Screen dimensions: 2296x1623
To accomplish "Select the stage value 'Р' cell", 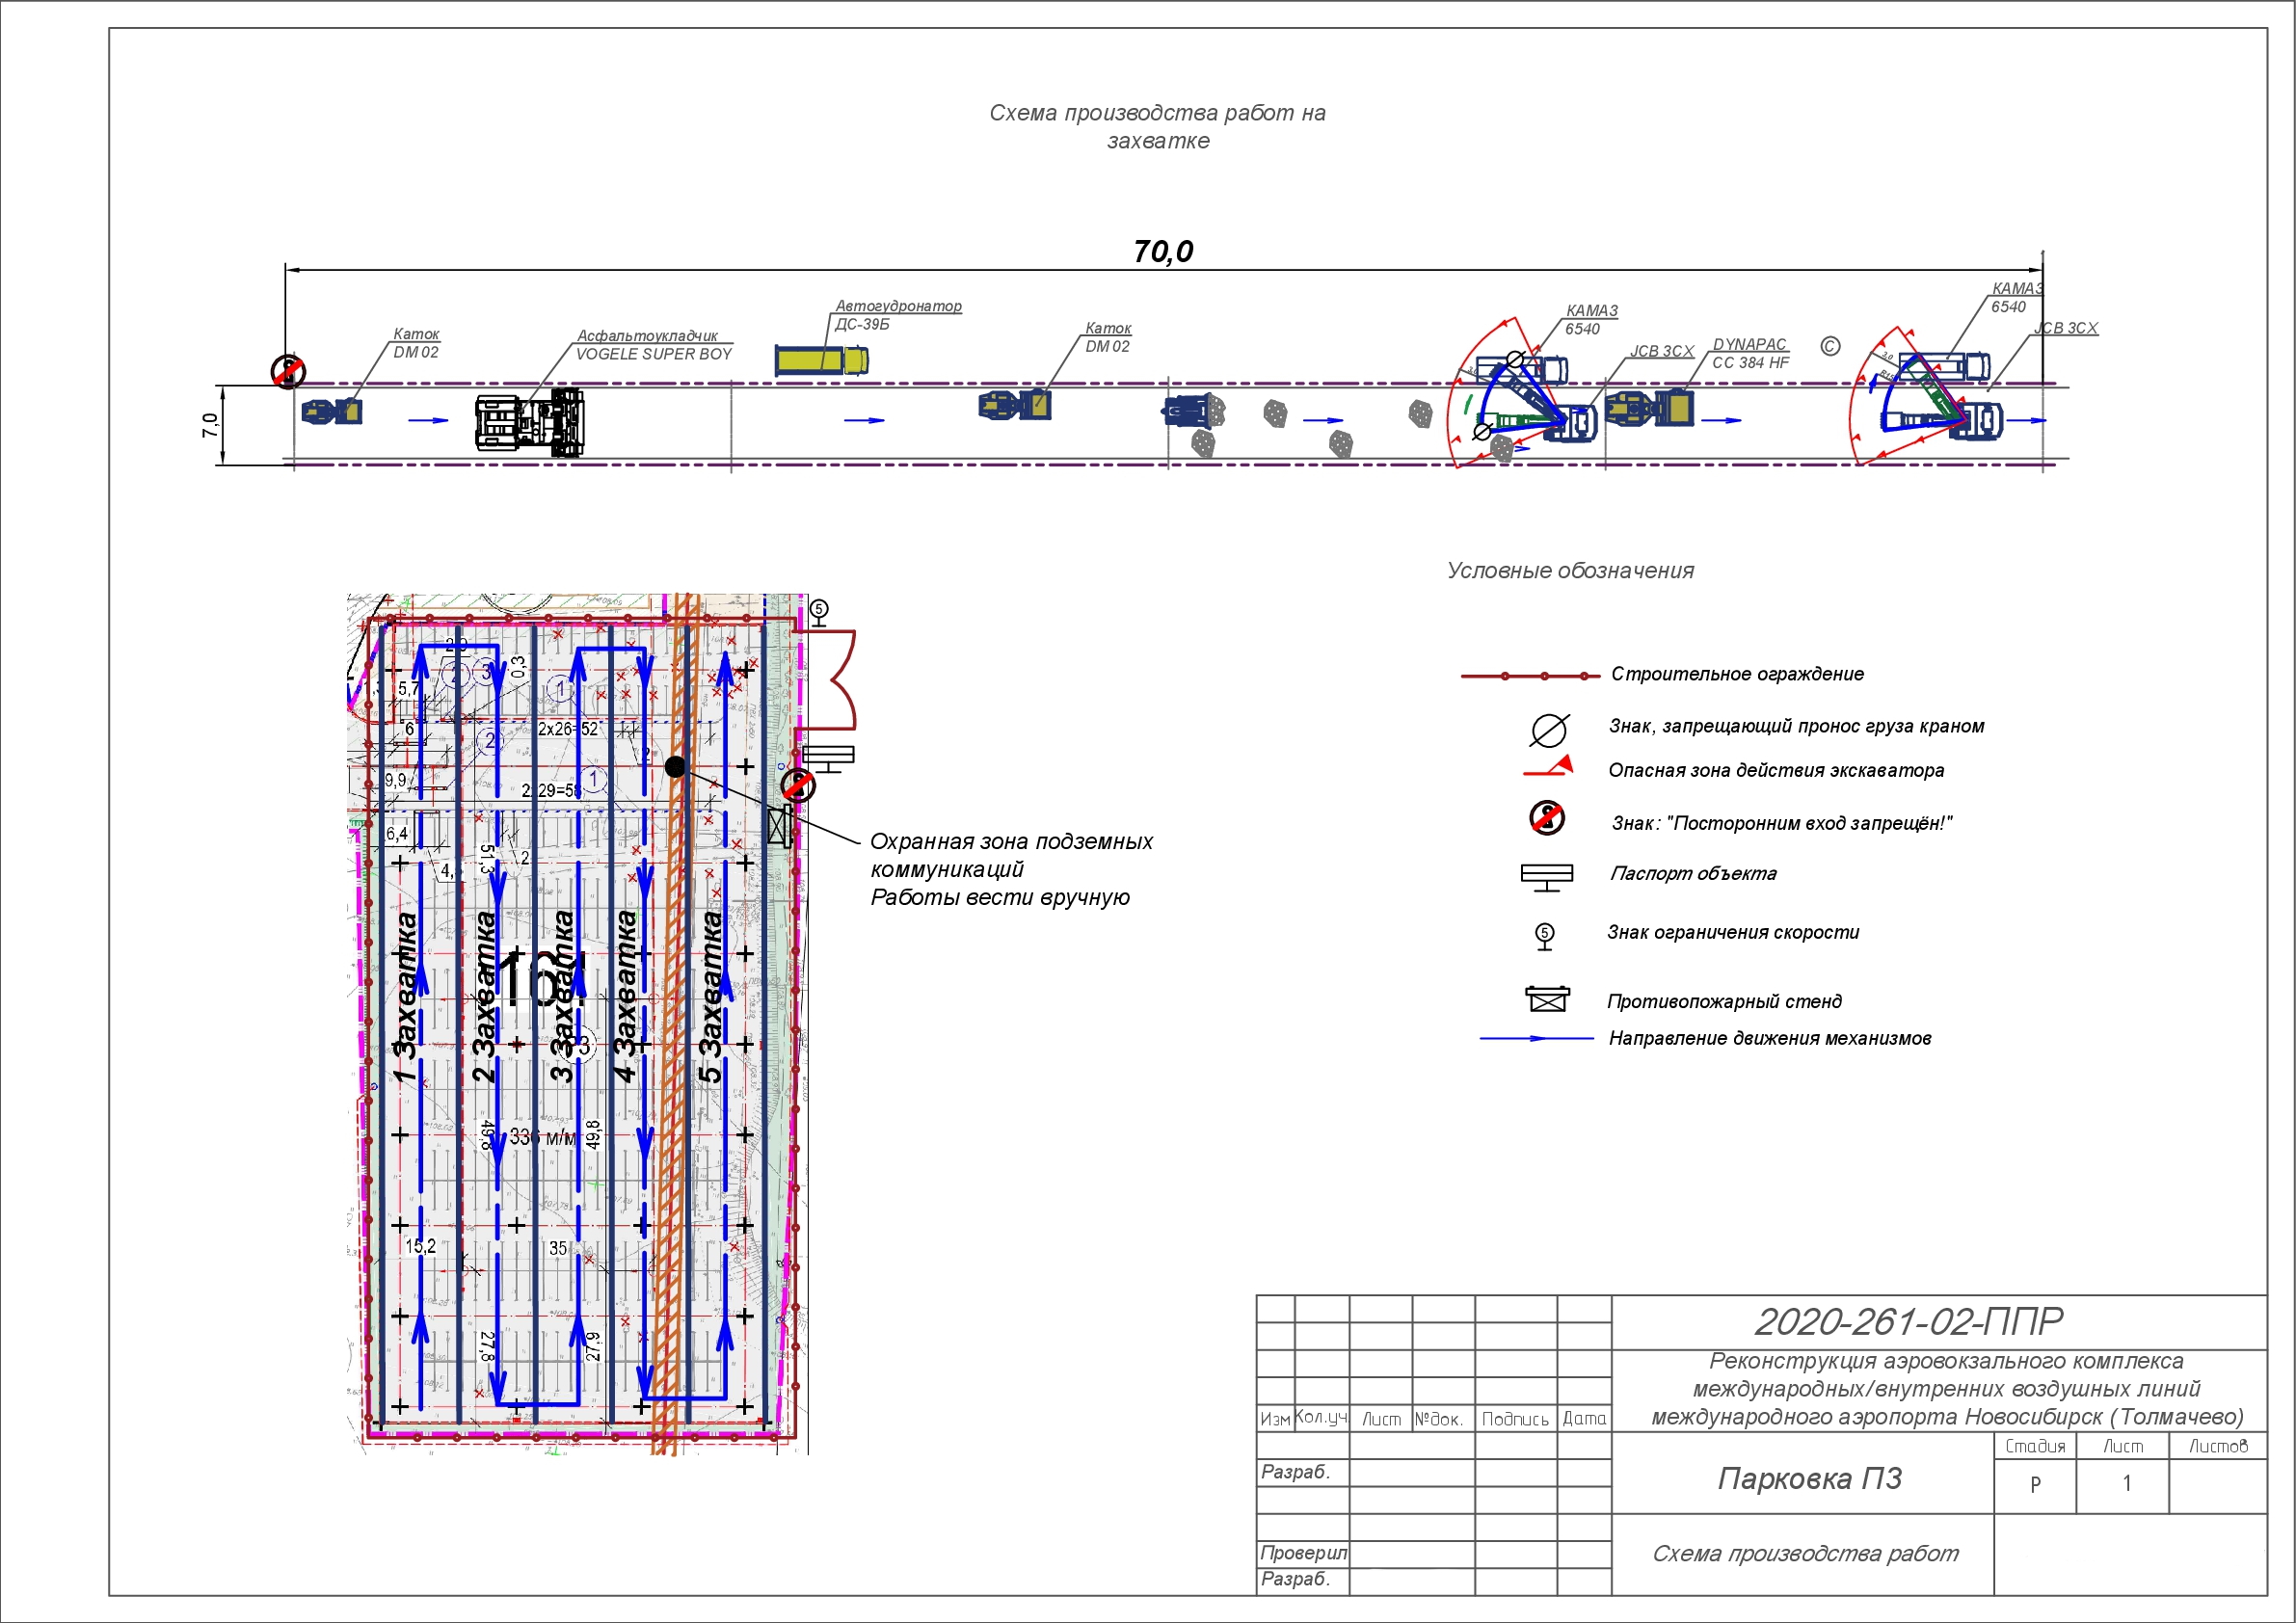I will click(2035, 1485).
